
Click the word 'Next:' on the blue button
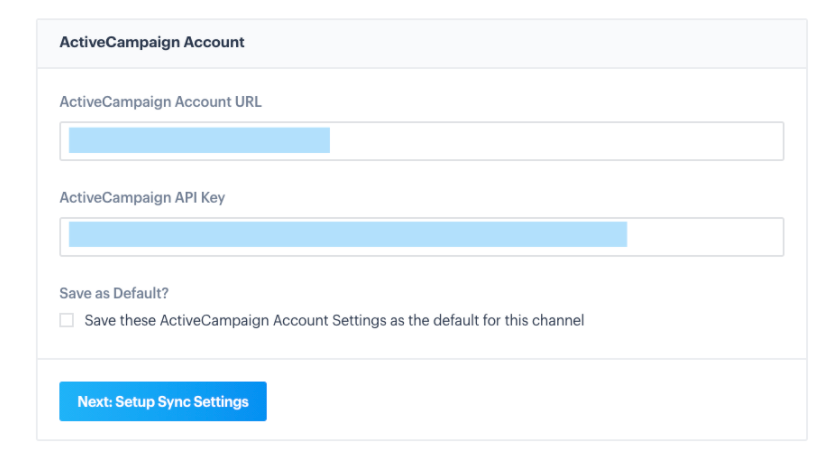(x=95, y=402)
